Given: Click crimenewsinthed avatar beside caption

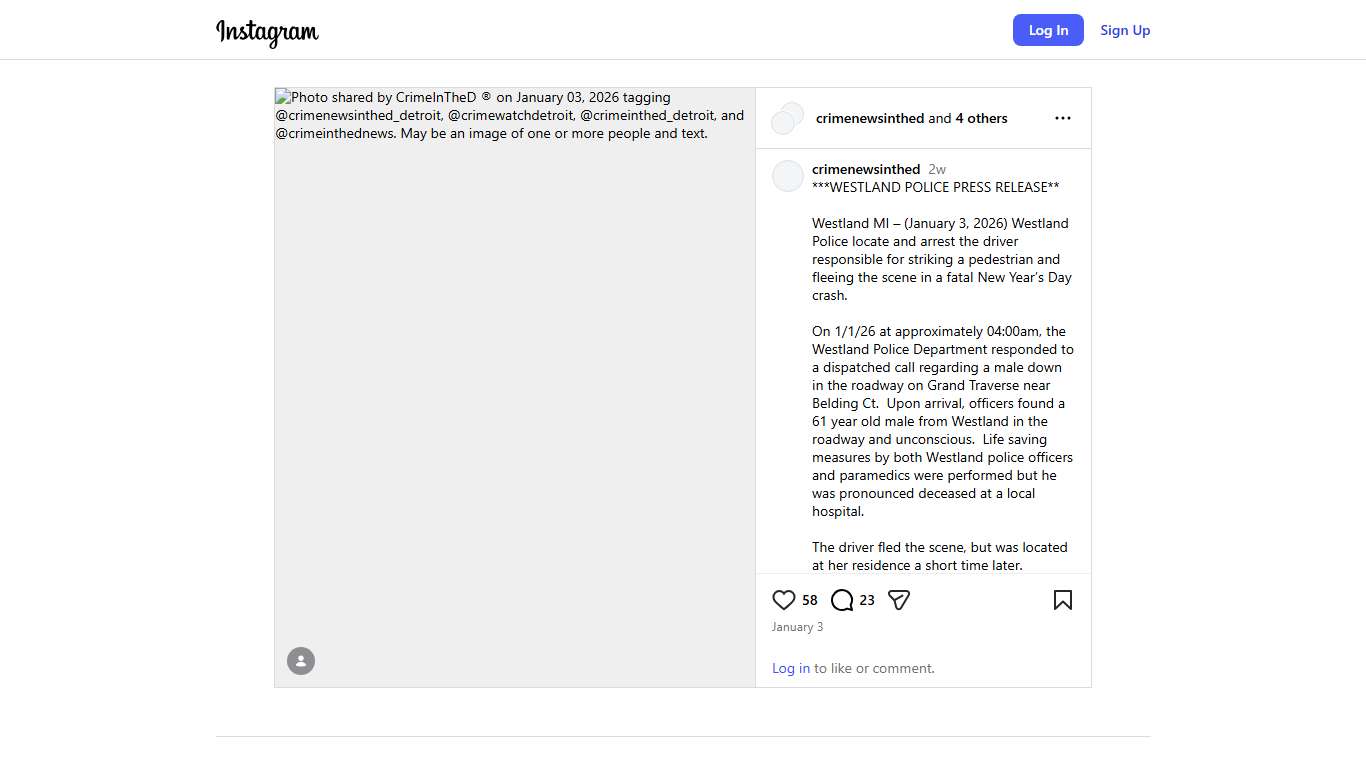Looking at the screenshot, I should click(788, 176).
